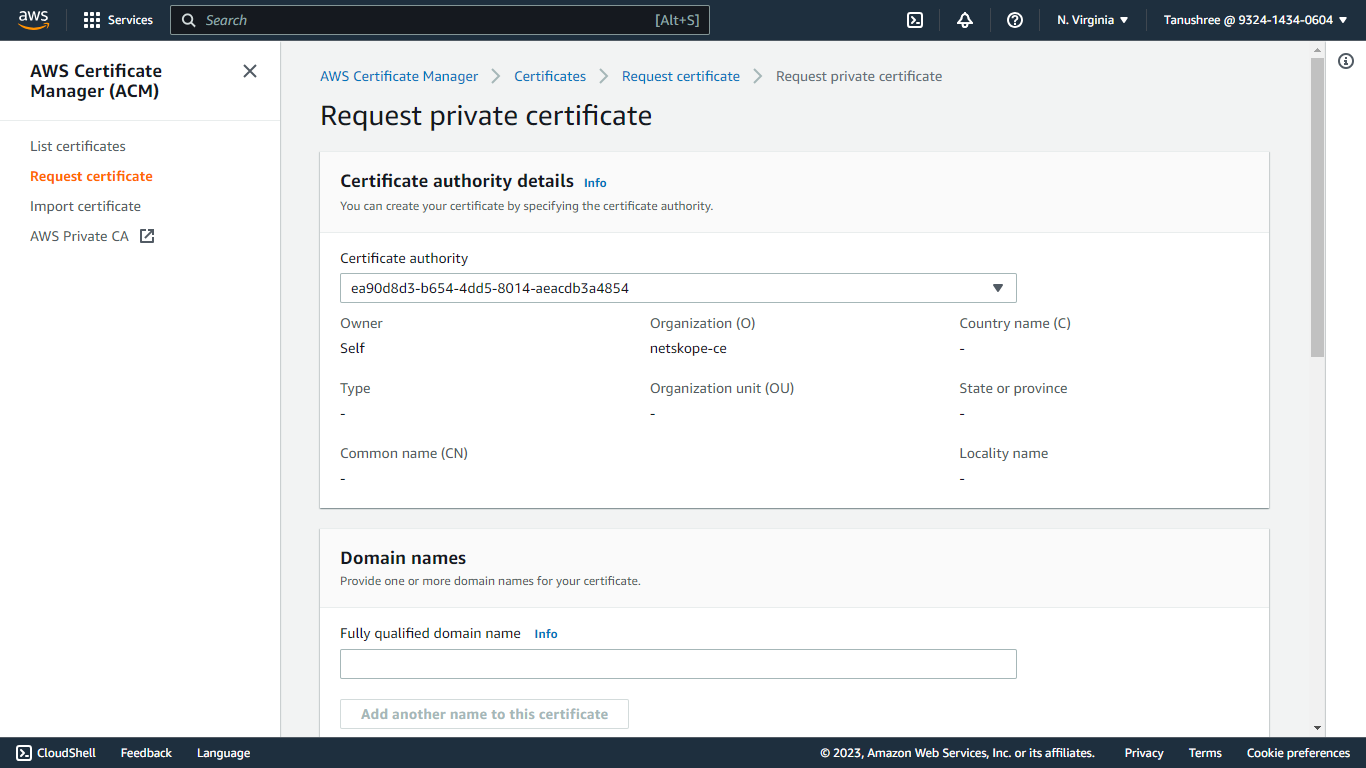Click the CloudShell icon in footer
Viewport: 1366px width, 768px height.
click(24, 753)
